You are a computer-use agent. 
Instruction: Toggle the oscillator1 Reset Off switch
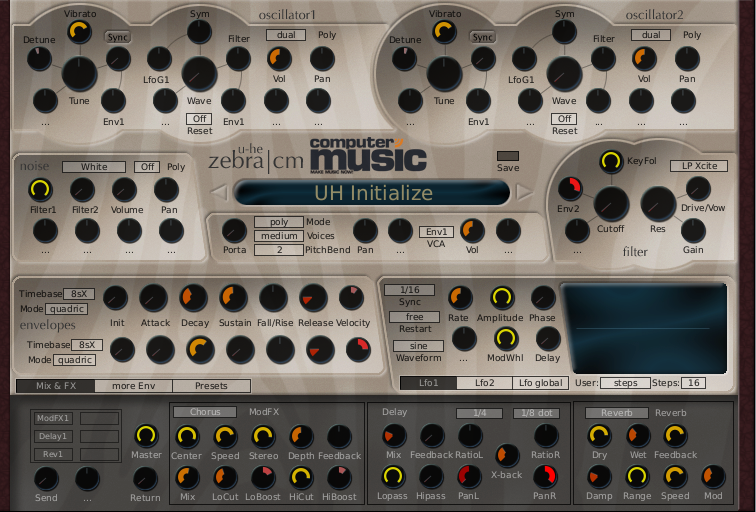198,118
